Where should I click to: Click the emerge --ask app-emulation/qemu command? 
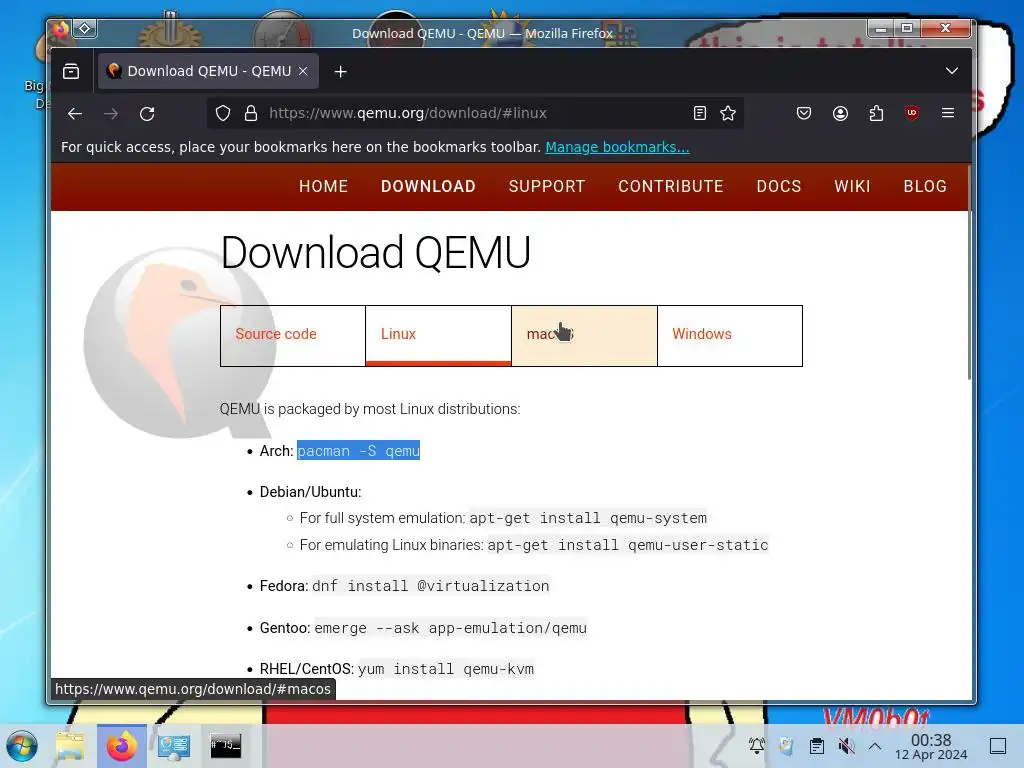[451, 628]
